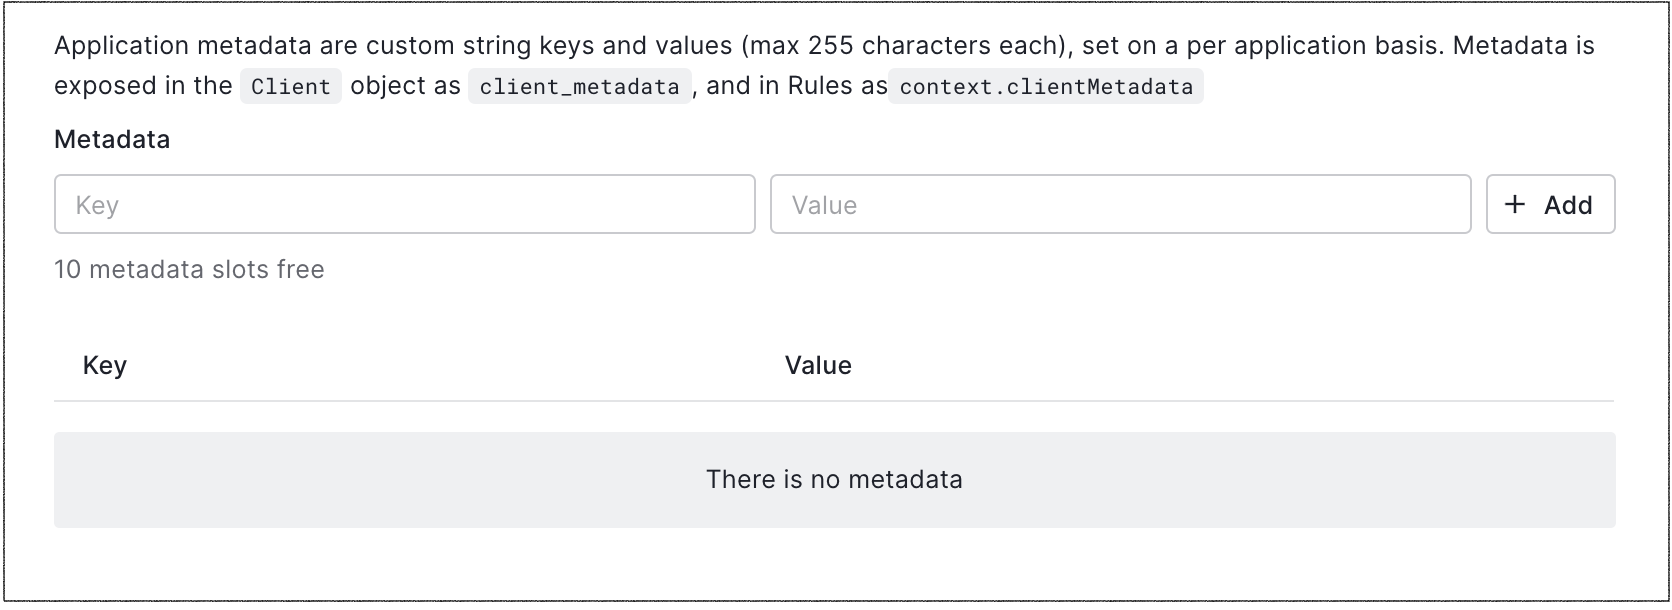Click the client_metadata code snippet
Image resolution: width=1672 pixels, height=610 pixels.
pos(579,87)
